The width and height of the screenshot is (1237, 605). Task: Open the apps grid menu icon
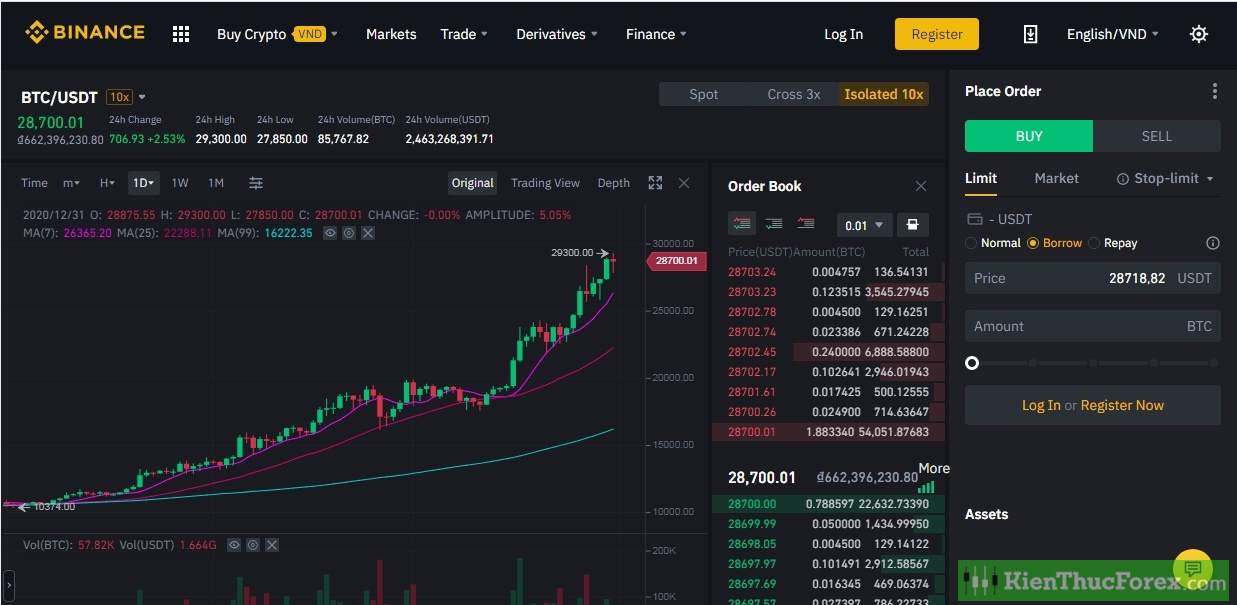pos(181,34)
